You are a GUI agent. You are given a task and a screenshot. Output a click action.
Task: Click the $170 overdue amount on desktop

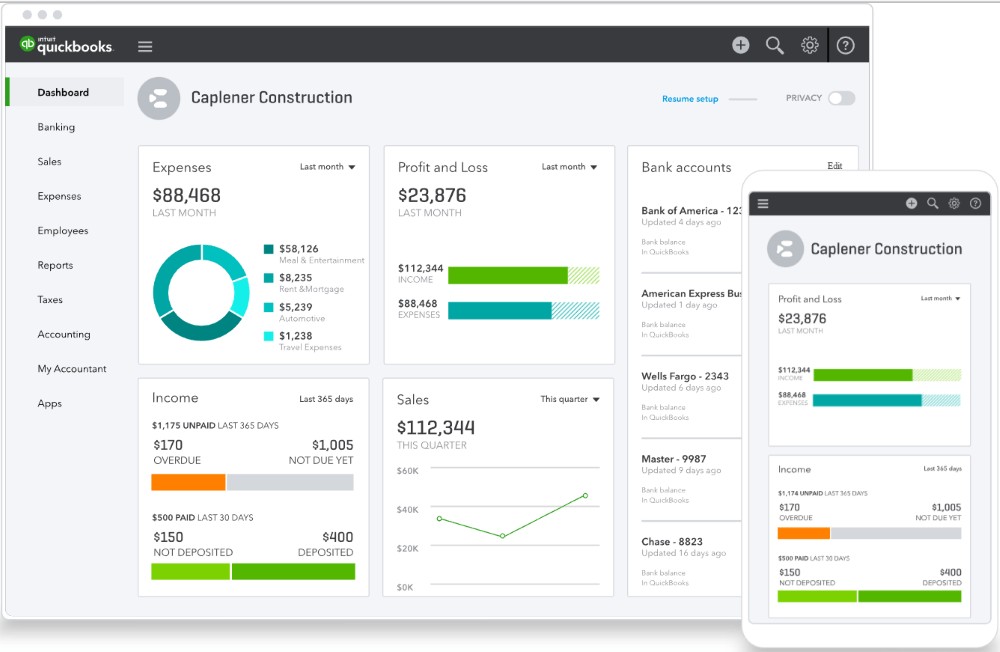(168, 445)
